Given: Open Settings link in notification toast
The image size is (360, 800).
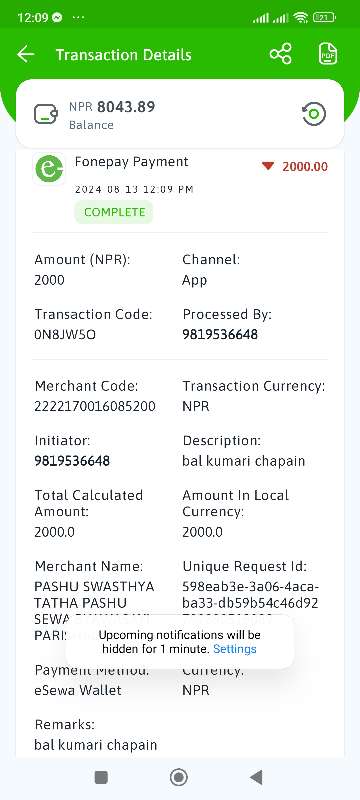Looking at the screenshot, I should (x=235, y=649).
